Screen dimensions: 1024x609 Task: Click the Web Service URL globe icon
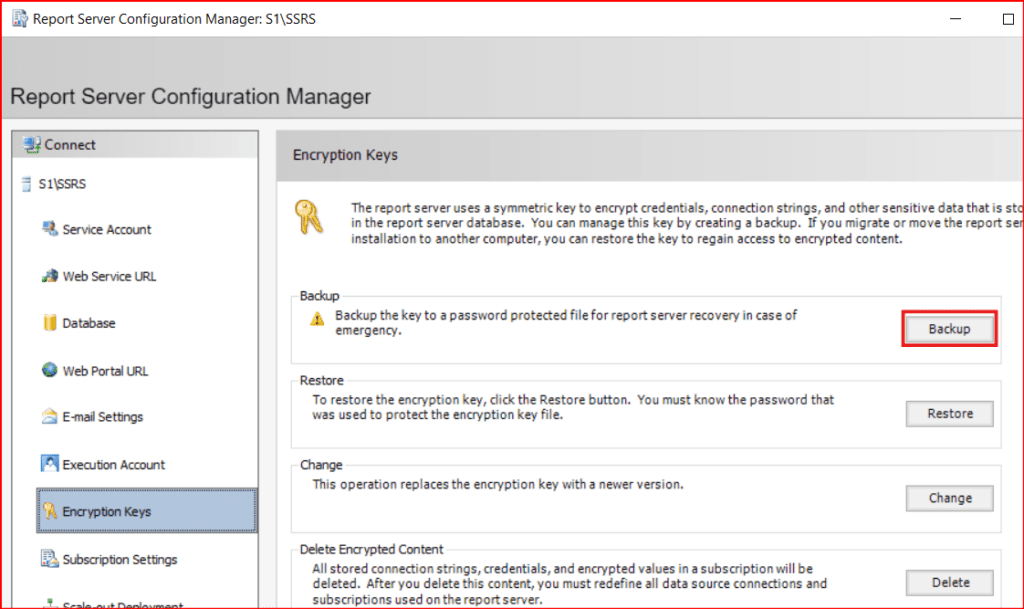pyautogui.click(x=50, y=276)
